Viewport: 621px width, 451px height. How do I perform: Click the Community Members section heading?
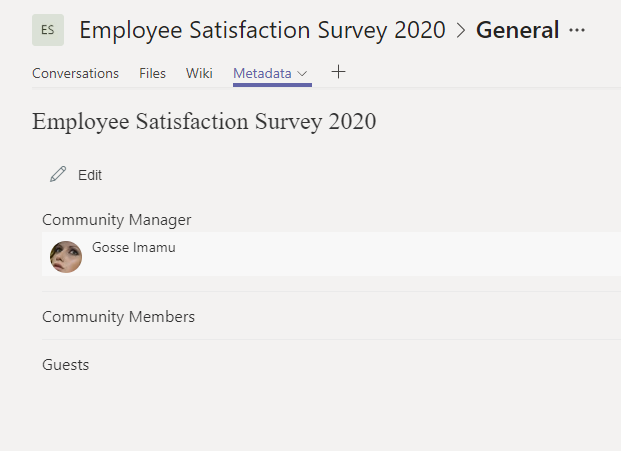click(x=118, y=317)
